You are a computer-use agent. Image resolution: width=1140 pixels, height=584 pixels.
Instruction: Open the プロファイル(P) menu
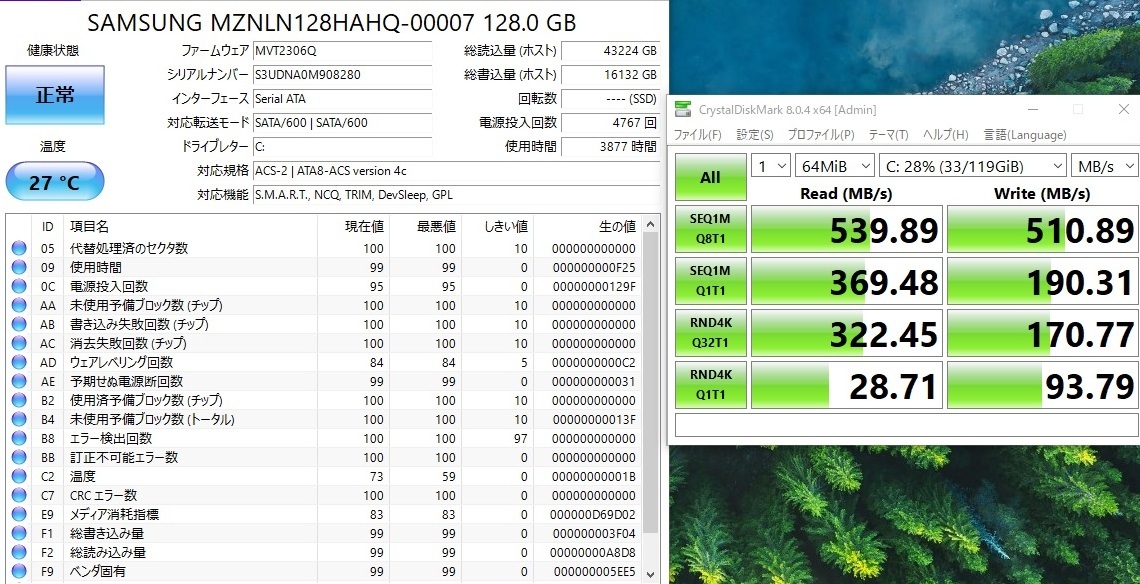tap(821, 135)
